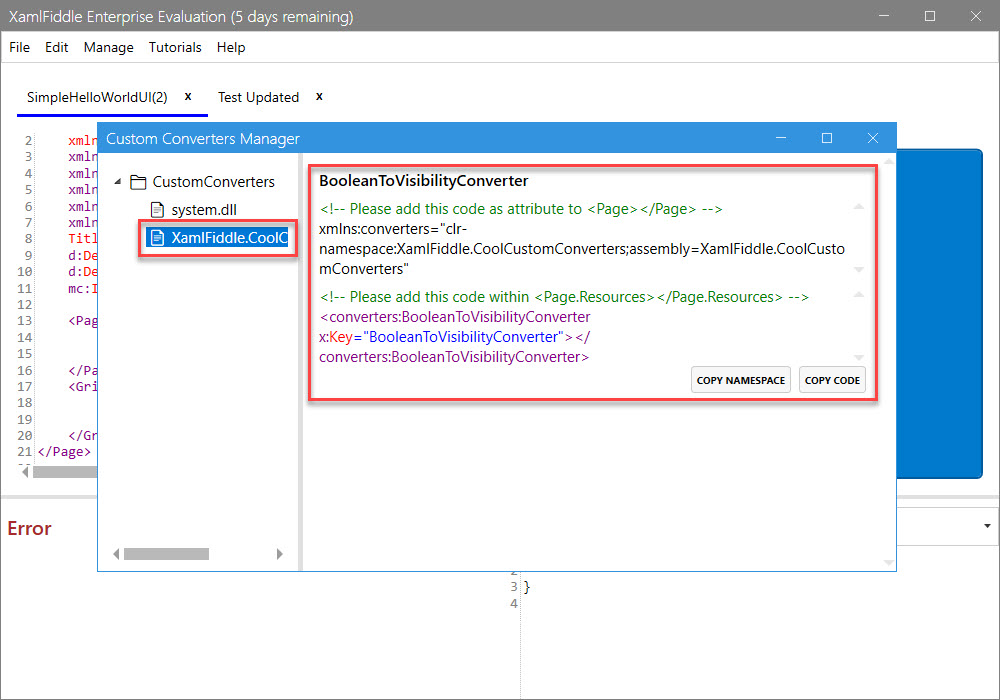Select system.dll in the converters tree
This screenshot has height=700, width=1000.
point(203,210)
